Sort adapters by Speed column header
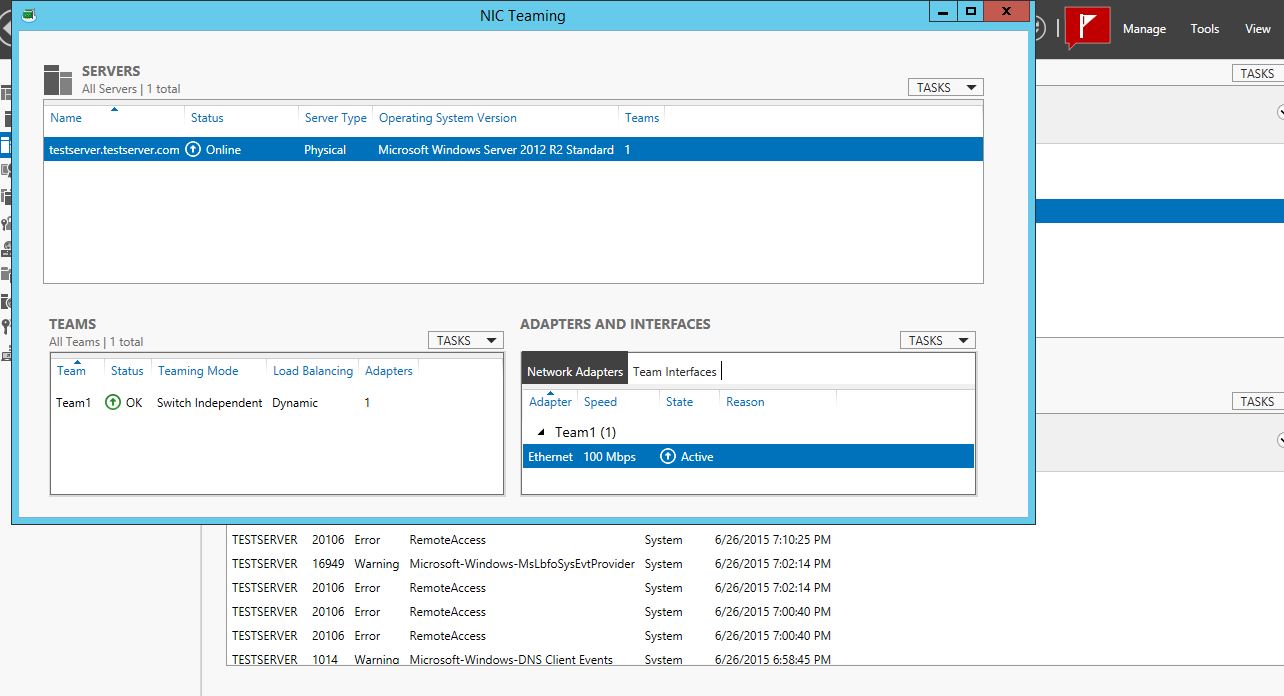The image size is (1284, 696). click(x=600, y=402)
